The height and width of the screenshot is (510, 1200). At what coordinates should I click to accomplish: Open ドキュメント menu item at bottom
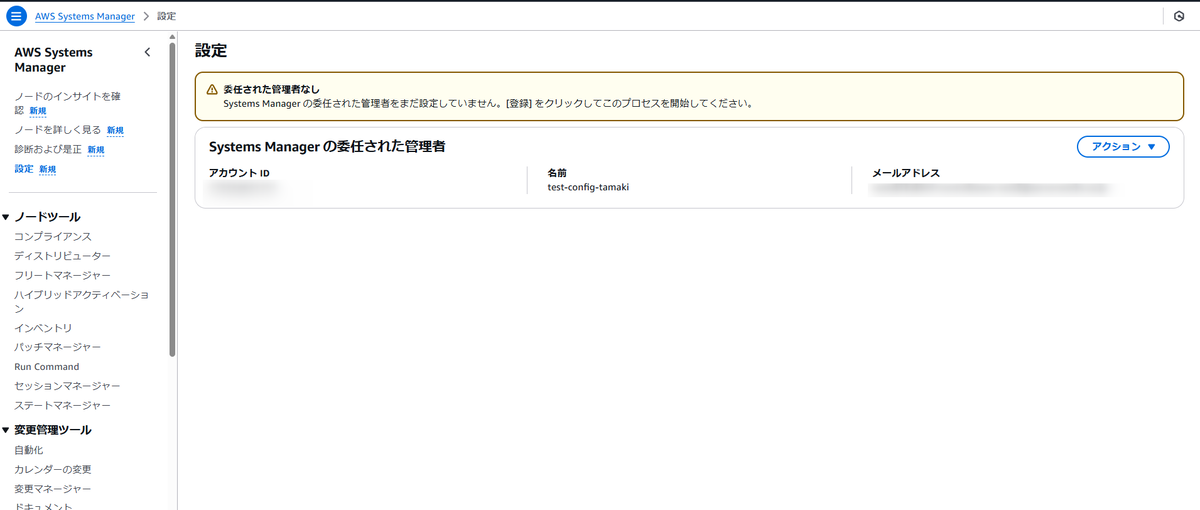[43, 506]
